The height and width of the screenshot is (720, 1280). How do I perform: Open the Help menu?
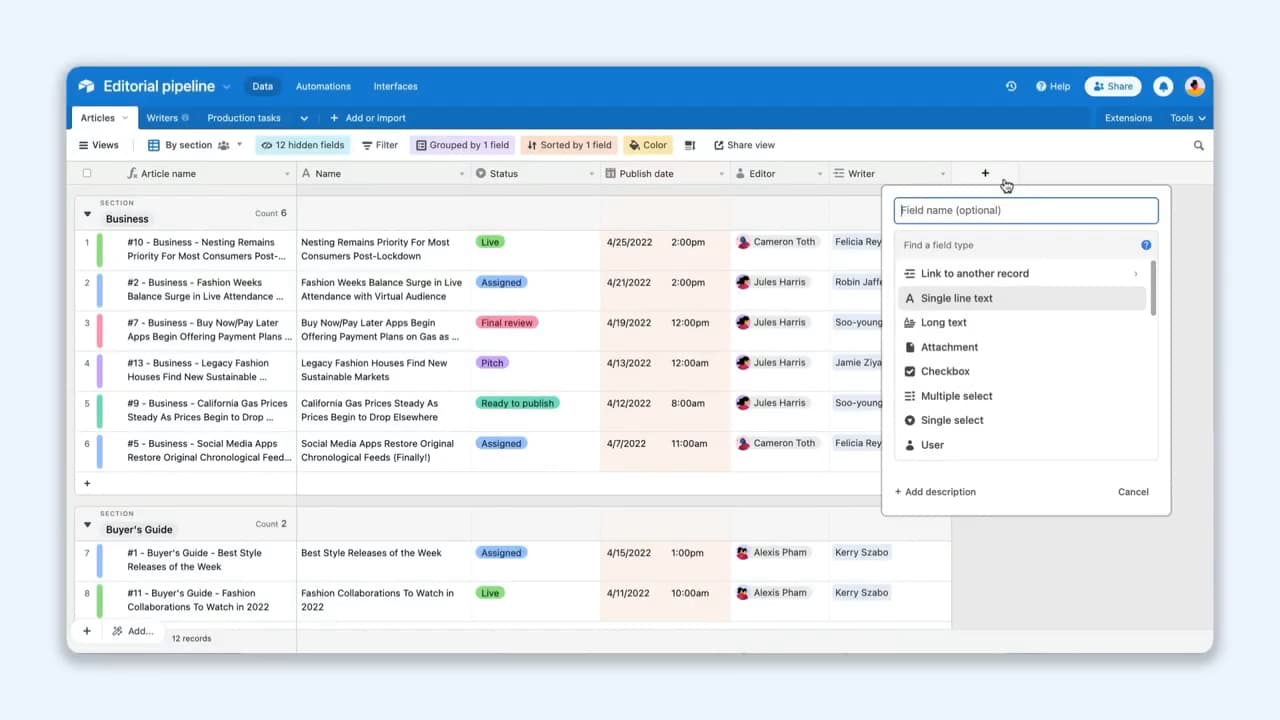coord(1053,86)
